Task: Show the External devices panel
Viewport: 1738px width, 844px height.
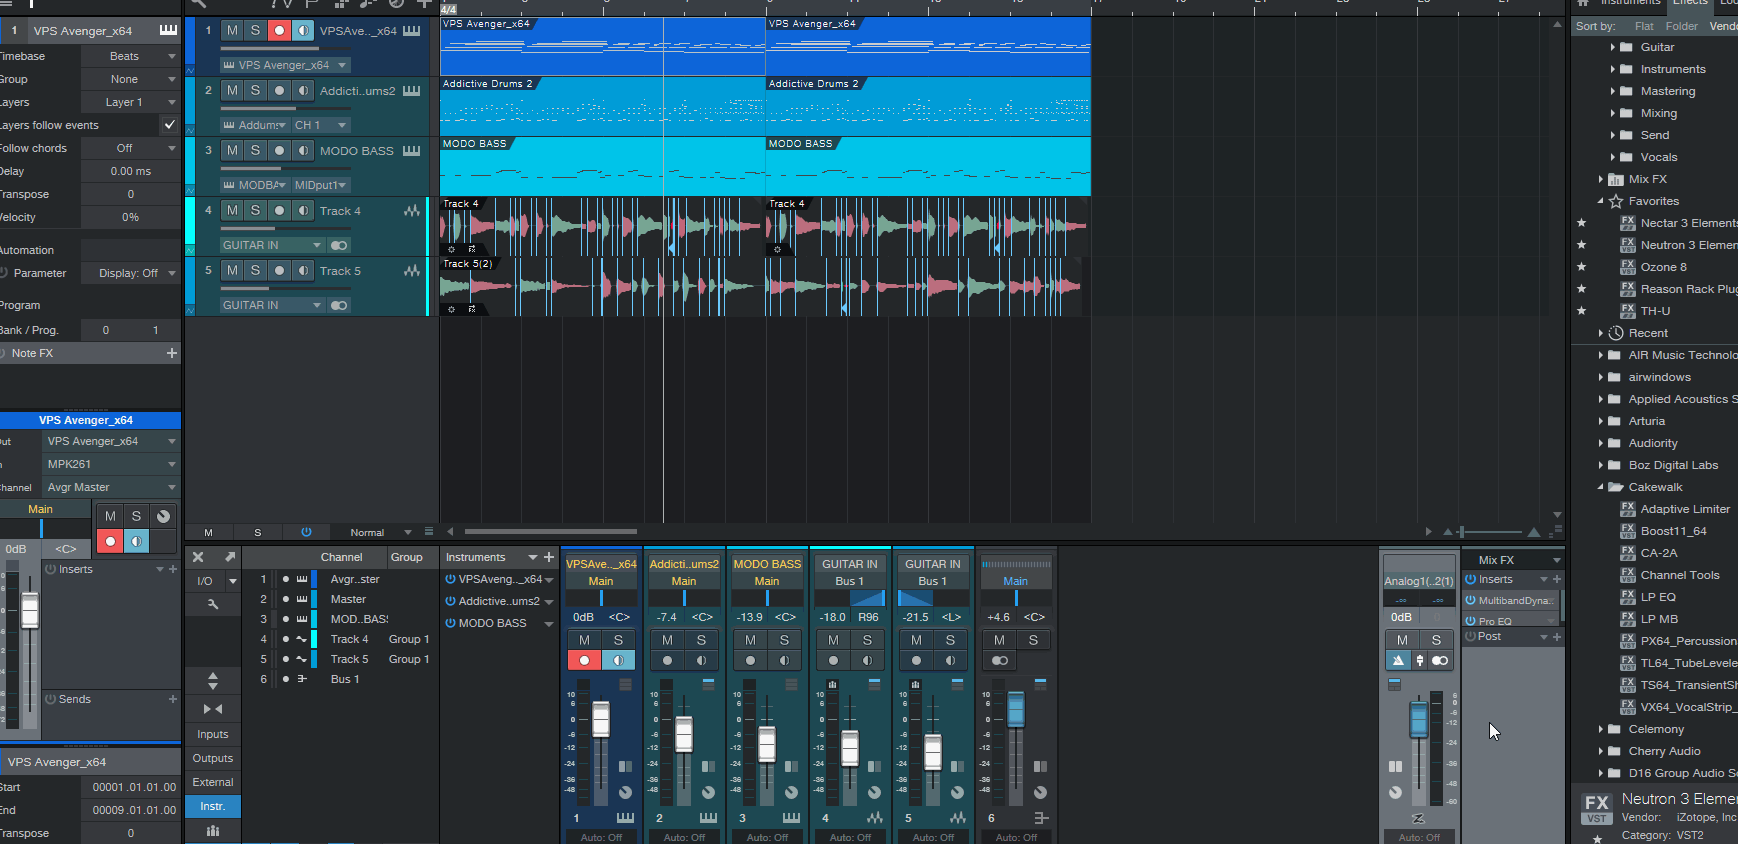Action: (212, 782)
